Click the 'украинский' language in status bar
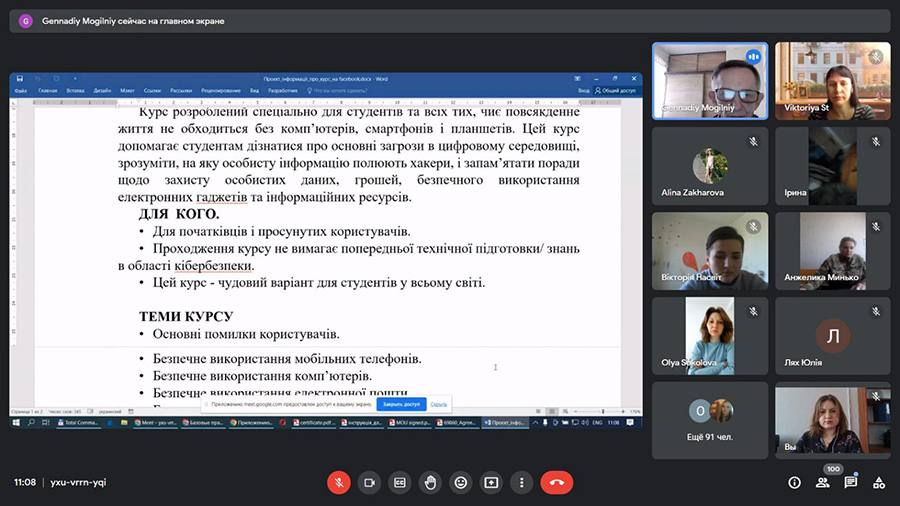The width and height of the screenshot is (900, 506). coord(110,411)
